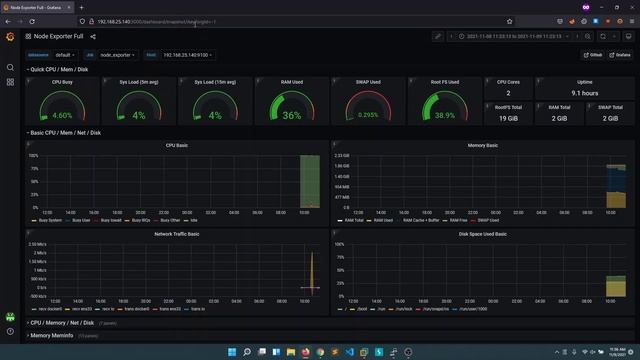
Task: Open the datasource default dropdown
Action: click(65, 55)
